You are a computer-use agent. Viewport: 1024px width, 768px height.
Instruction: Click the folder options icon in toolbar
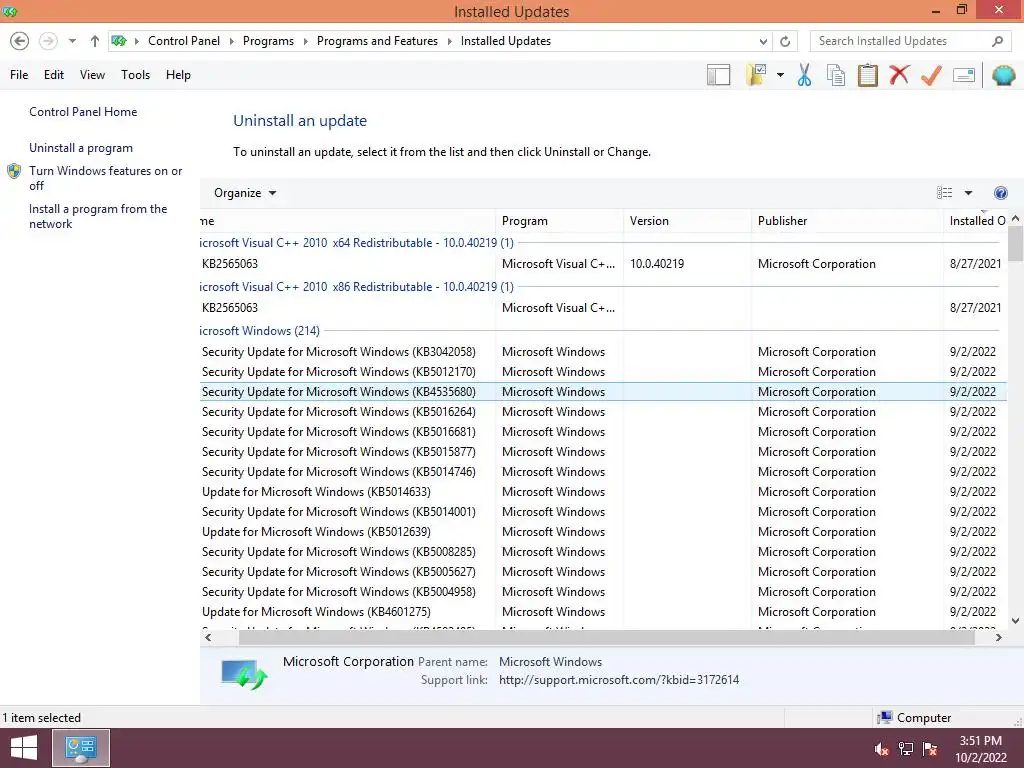tap(756, 75)
